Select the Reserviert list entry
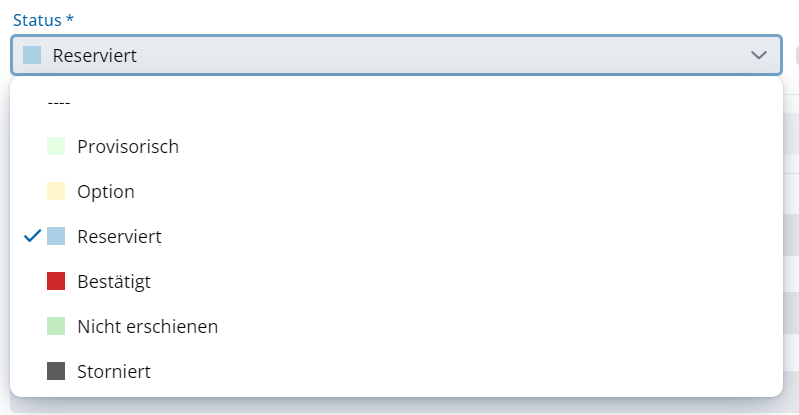The image size is (799, 415). pyautogui.click(x=119, y=236)
